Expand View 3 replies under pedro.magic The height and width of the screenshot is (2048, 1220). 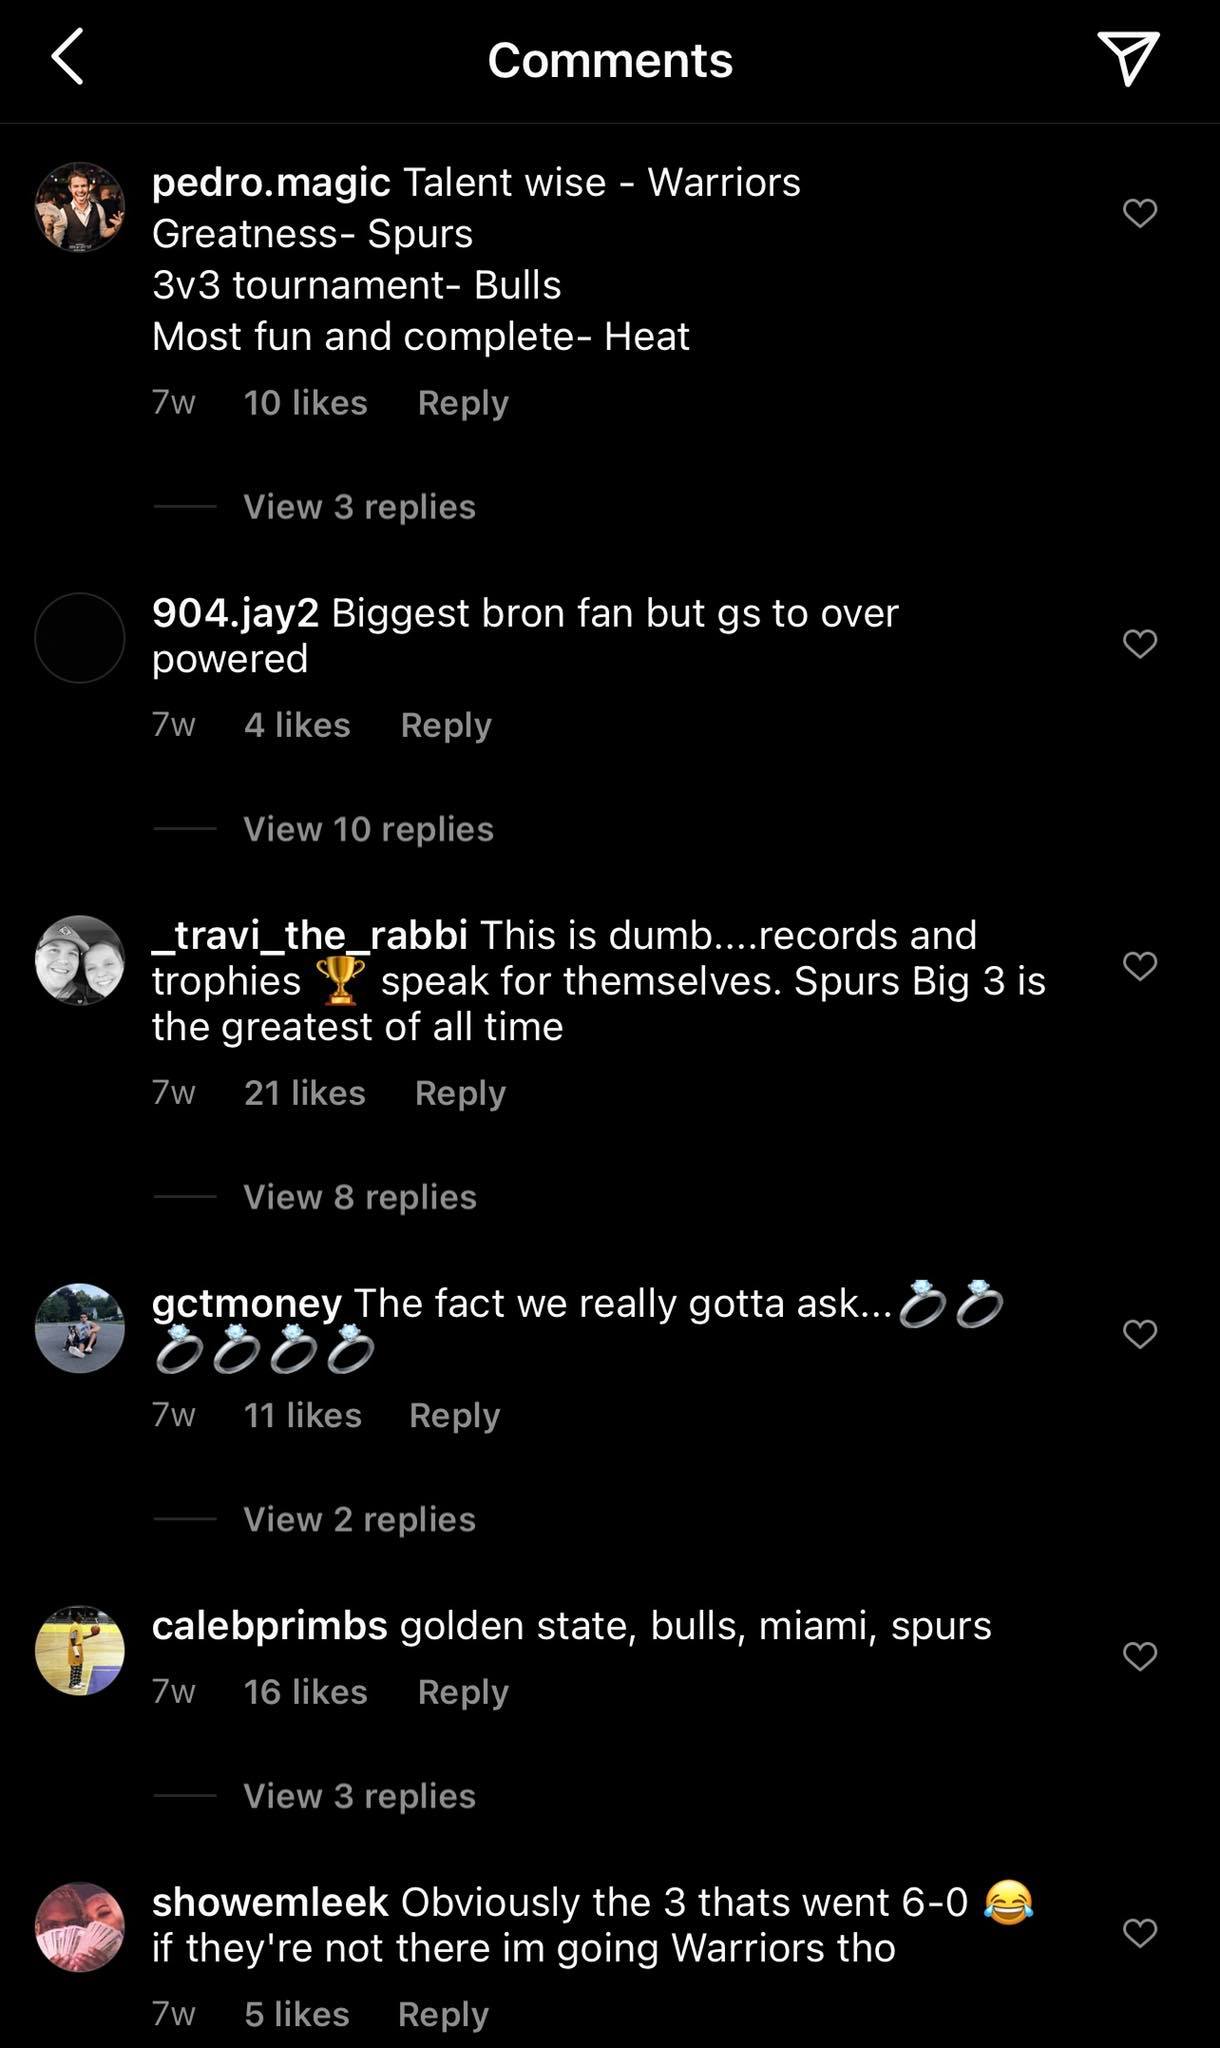[359, 507]
